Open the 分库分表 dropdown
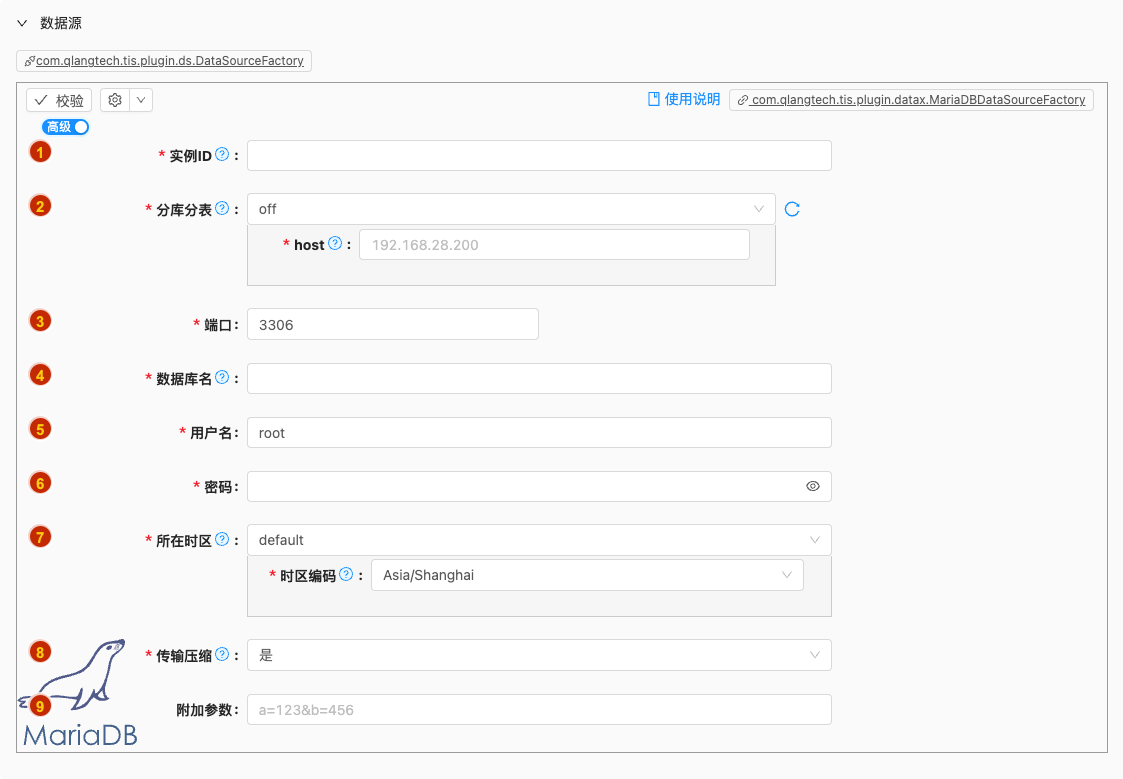1123x779 pixels. pos(510,209)
